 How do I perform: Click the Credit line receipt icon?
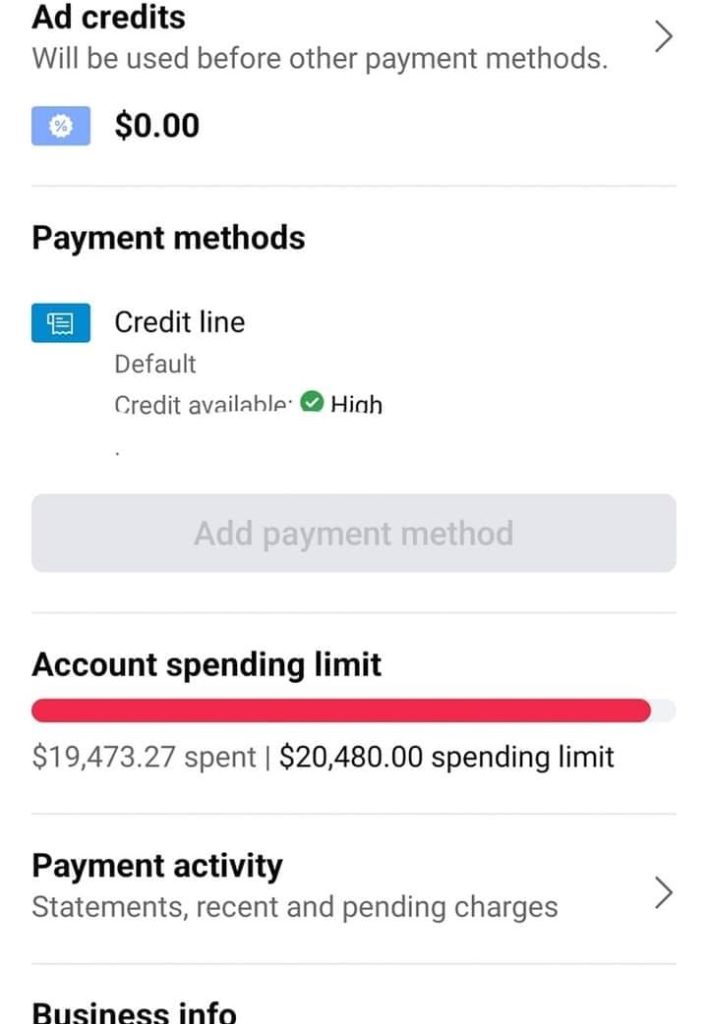60,323
